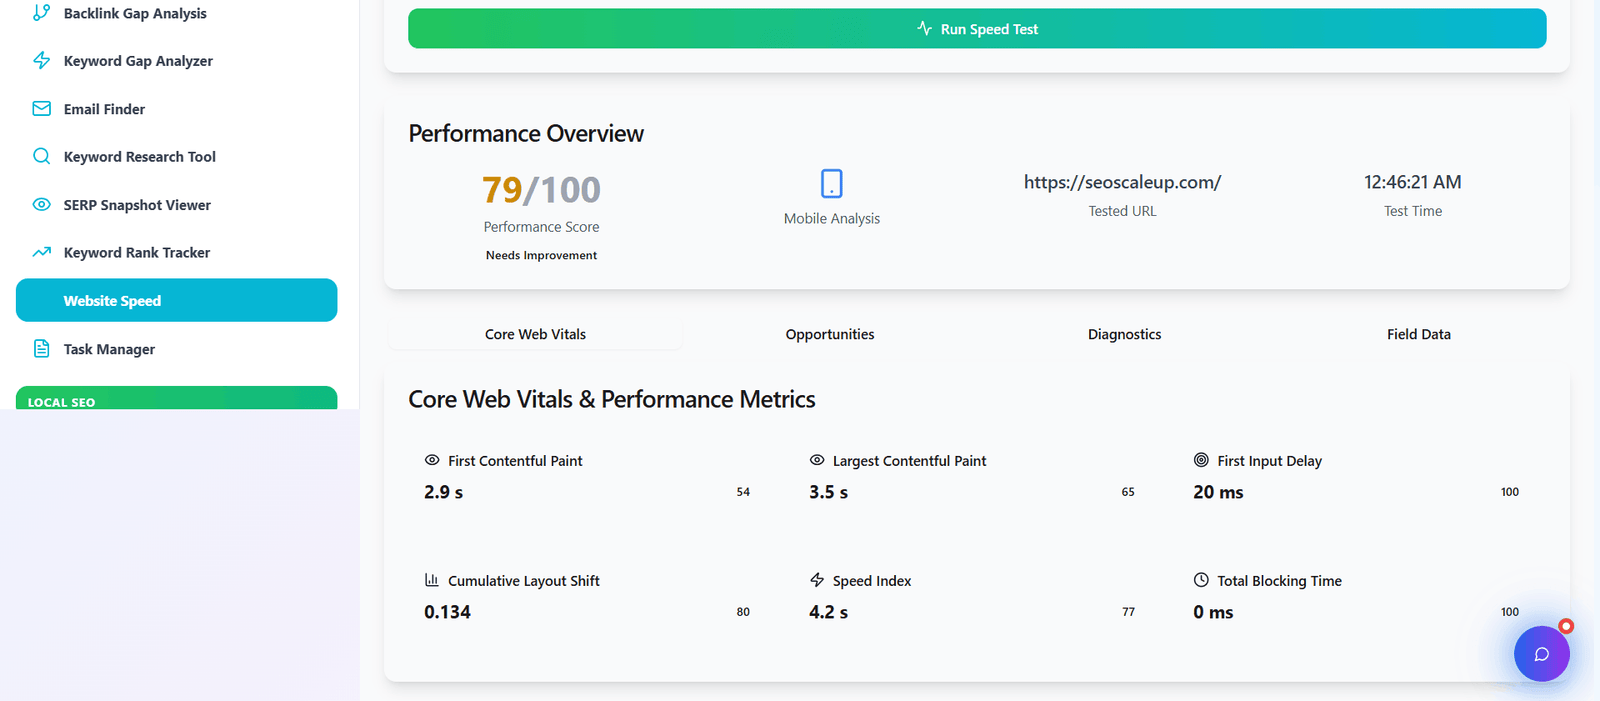The width and height of the screenshot is (1600, 701).
Task: Click the target icon beside First Input Delay
Action: pos(1201,460)
